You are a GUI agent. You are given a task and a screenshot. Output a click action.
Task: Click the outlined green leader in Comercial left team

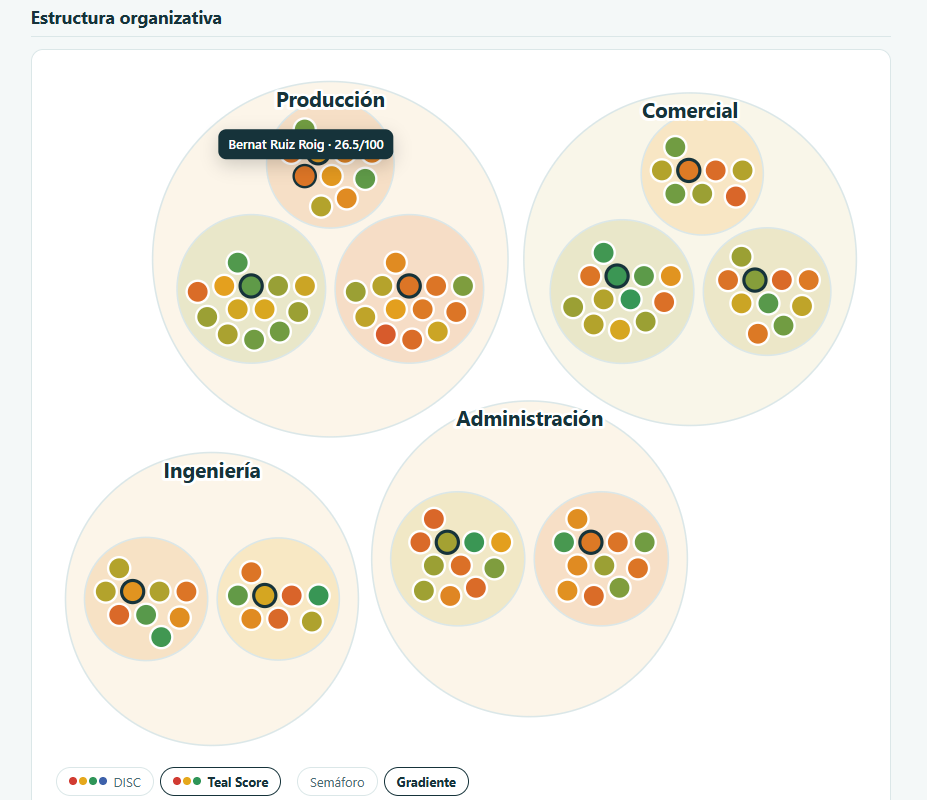click(617, 276)
